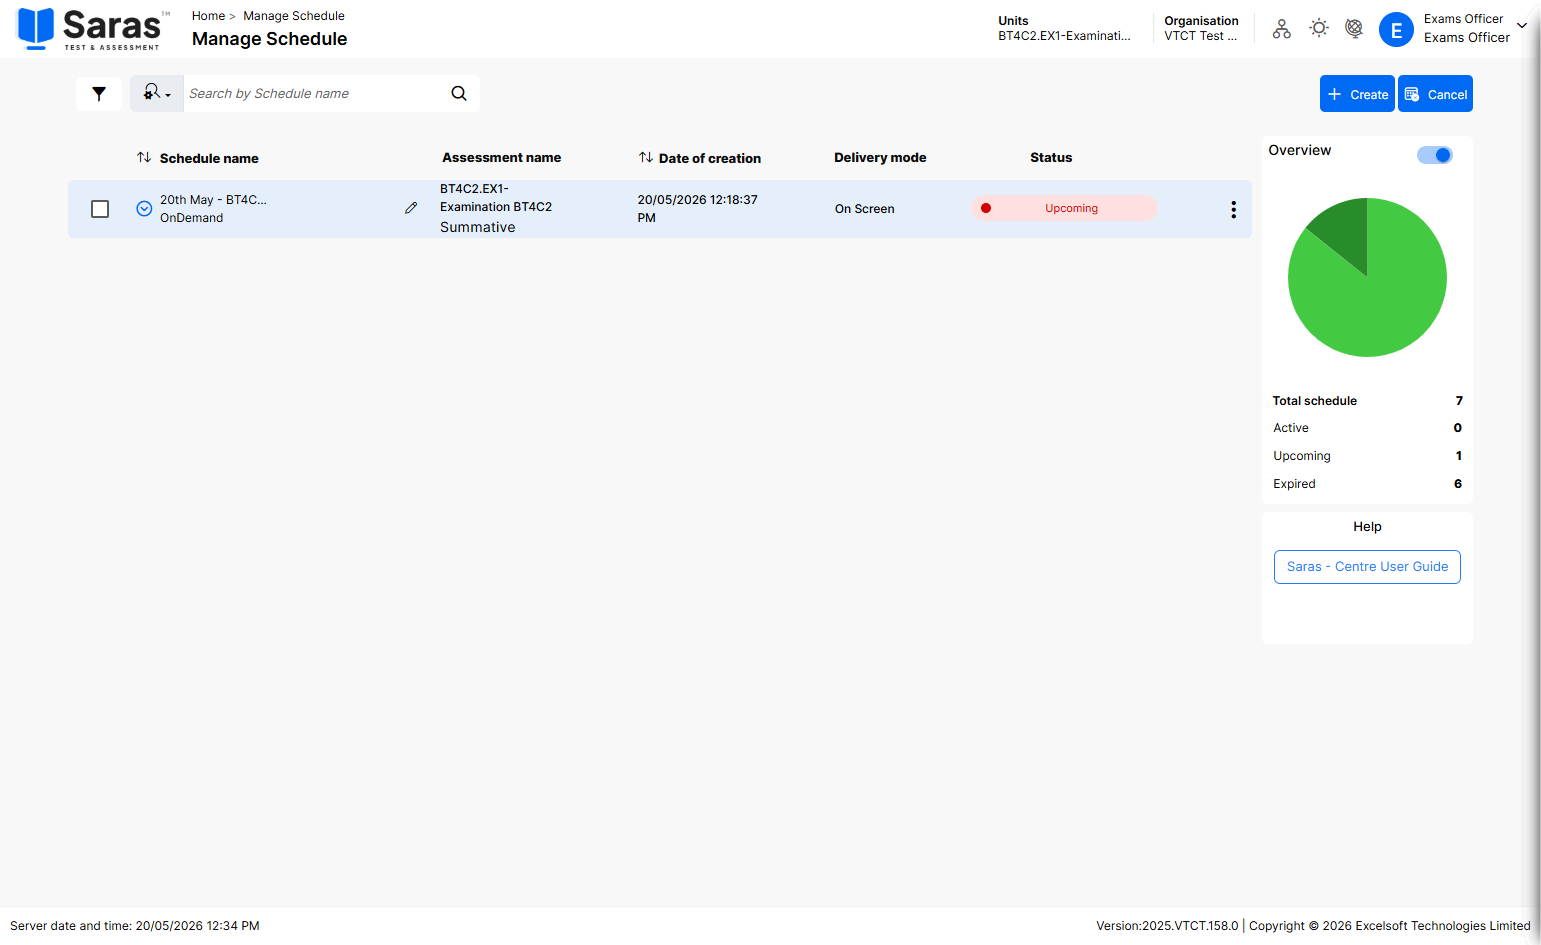The width and height of the screenshot is (1541, 945).
Task: Click the Expired count row
Action: (x=1367, y=484)
